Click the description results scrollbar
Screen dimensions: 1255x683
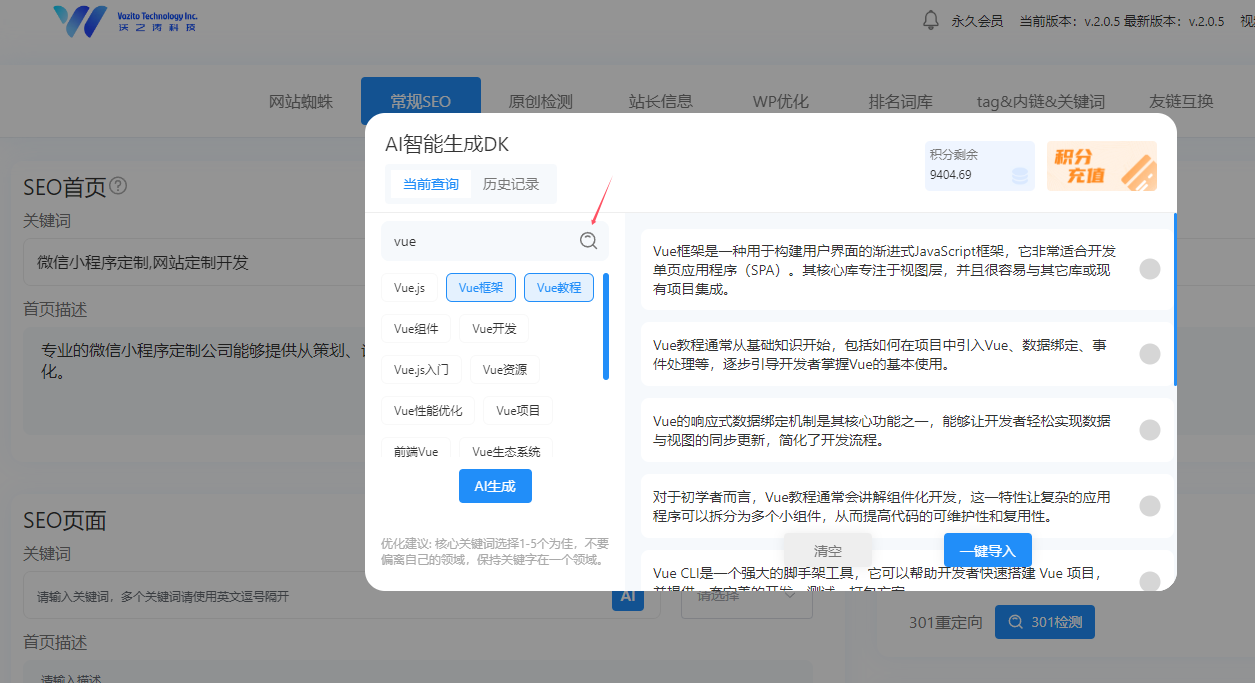click(1174, 299)
